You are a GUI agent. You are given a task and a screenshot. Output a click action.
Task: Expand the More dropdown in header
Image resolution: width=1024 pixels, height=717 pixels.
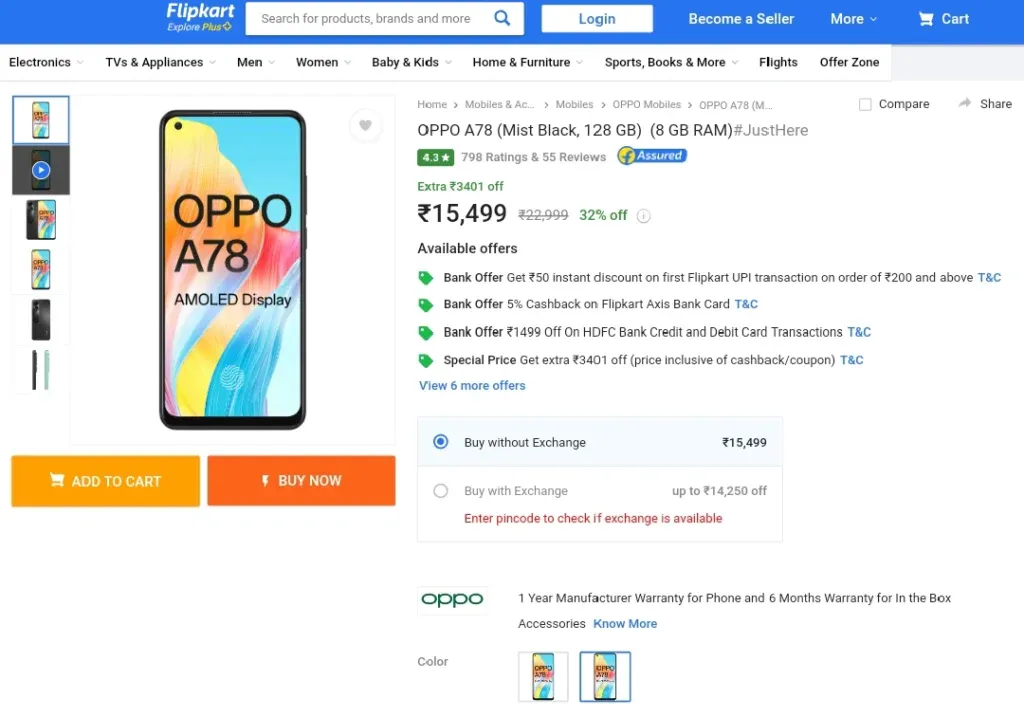pos(853,19)
